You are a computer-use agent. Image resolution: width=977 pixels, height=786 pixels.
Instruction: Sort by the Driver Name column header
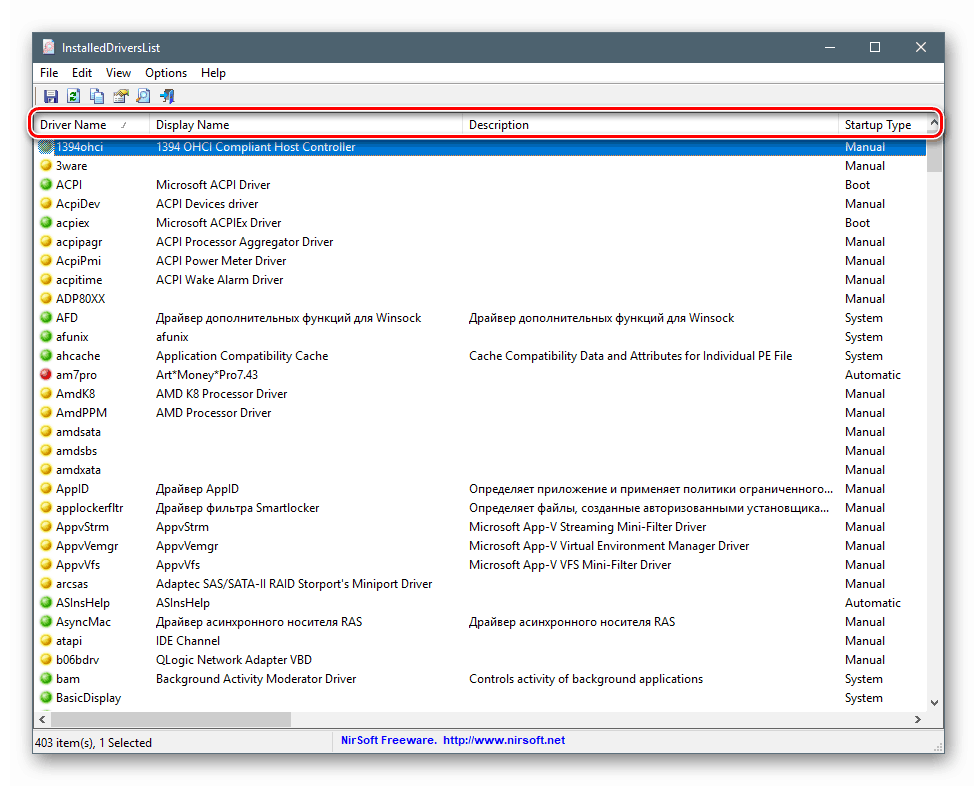point(73,125)
